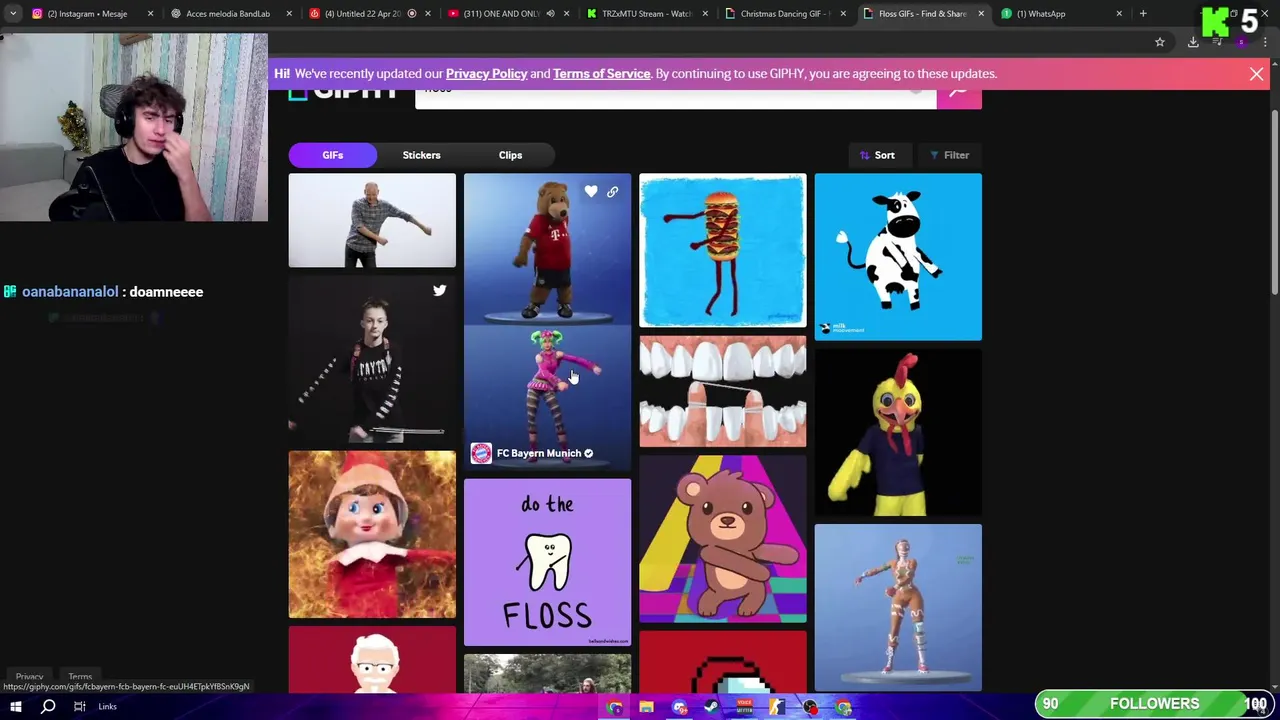This screenshot has width=1280, height=720.
Task: Click the 90 FOLLOWERS 100 goal bar
Action: [1154, 704]
